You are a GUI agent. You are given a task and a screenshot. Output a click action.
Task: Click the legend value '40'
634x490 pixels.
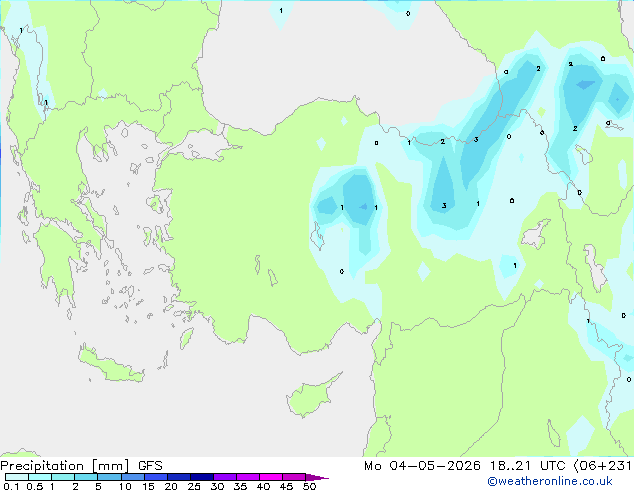[264, 486]
